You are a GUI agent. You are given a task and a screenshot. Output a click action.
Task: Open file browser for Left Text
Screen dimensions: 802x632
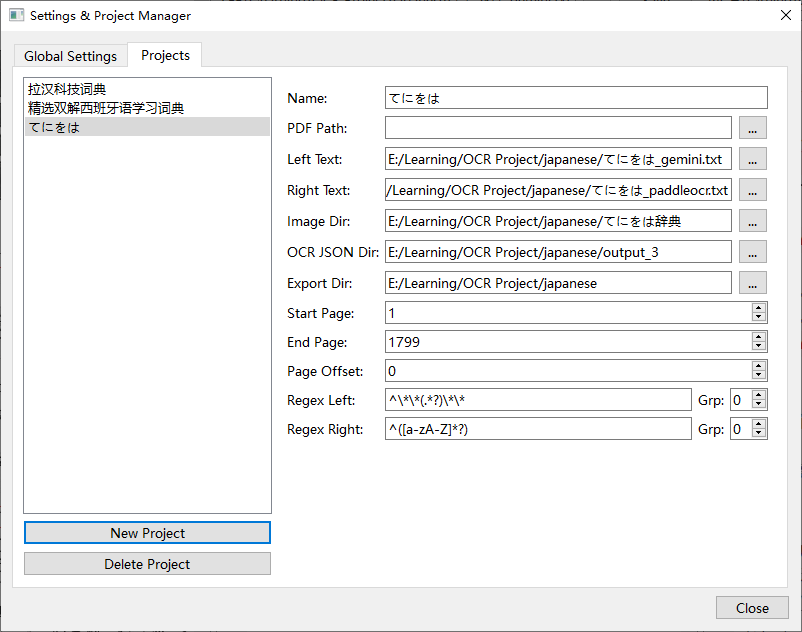click(x=753, y=159)
